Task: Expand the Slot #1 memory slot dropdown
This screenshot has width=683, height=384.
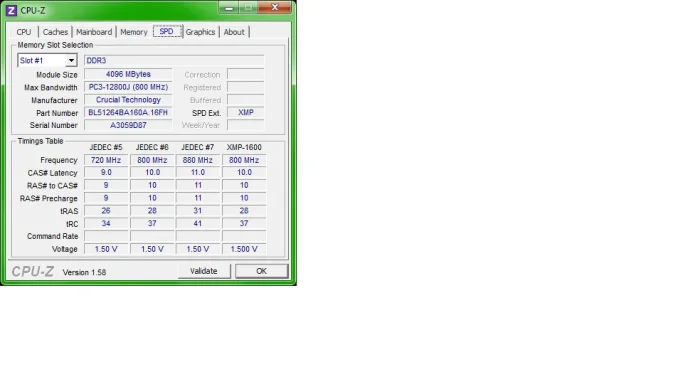Action: click(x=71, y=61)
